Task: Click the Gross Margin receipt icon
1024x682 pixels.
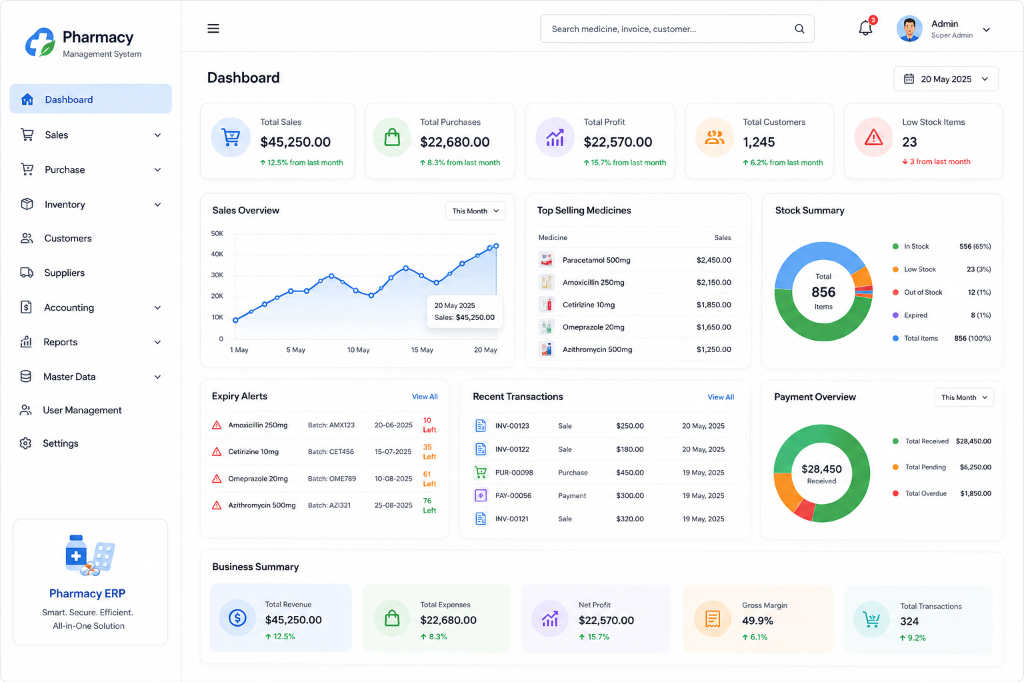Action: 712,618
